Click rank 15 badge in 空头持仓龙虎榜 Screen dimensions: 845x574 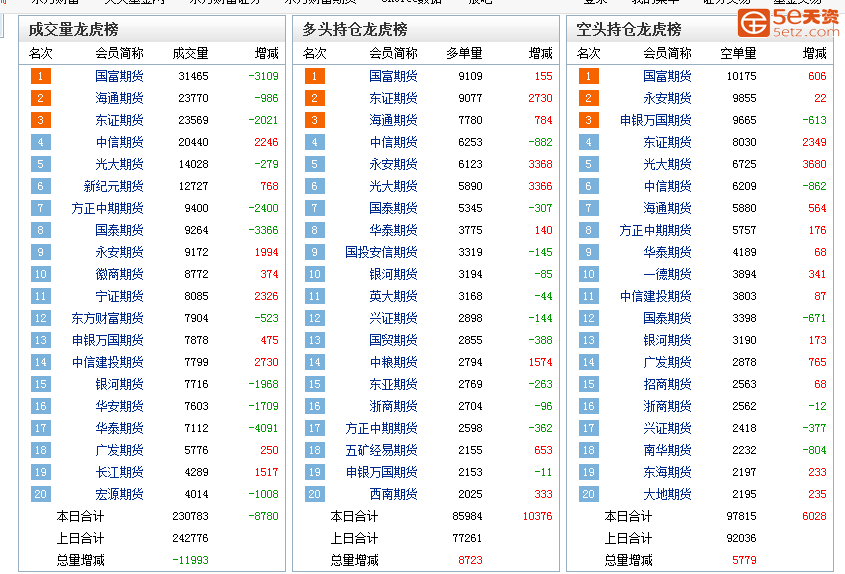[588, 384]
